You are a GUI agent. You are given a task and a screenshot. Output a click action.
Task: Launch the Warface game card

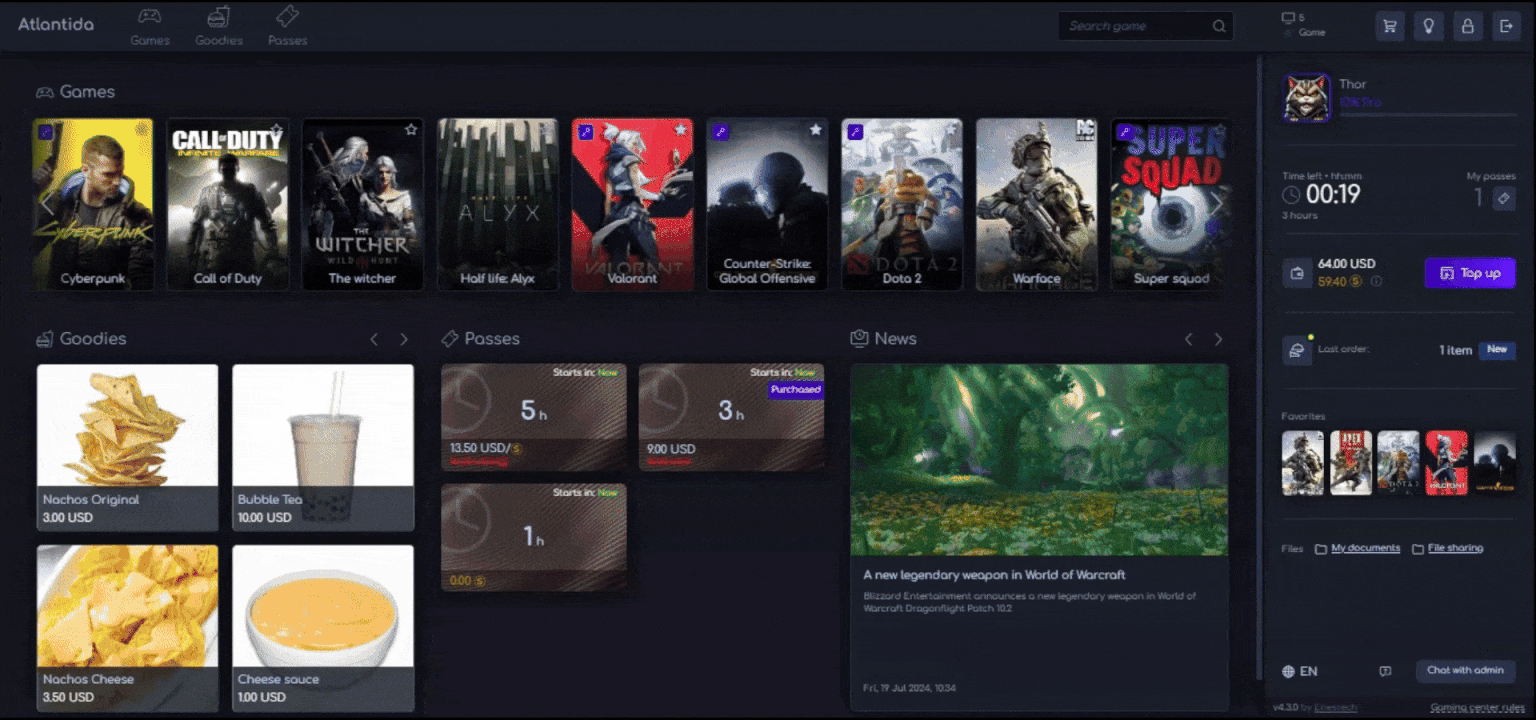click(1037, 205)
